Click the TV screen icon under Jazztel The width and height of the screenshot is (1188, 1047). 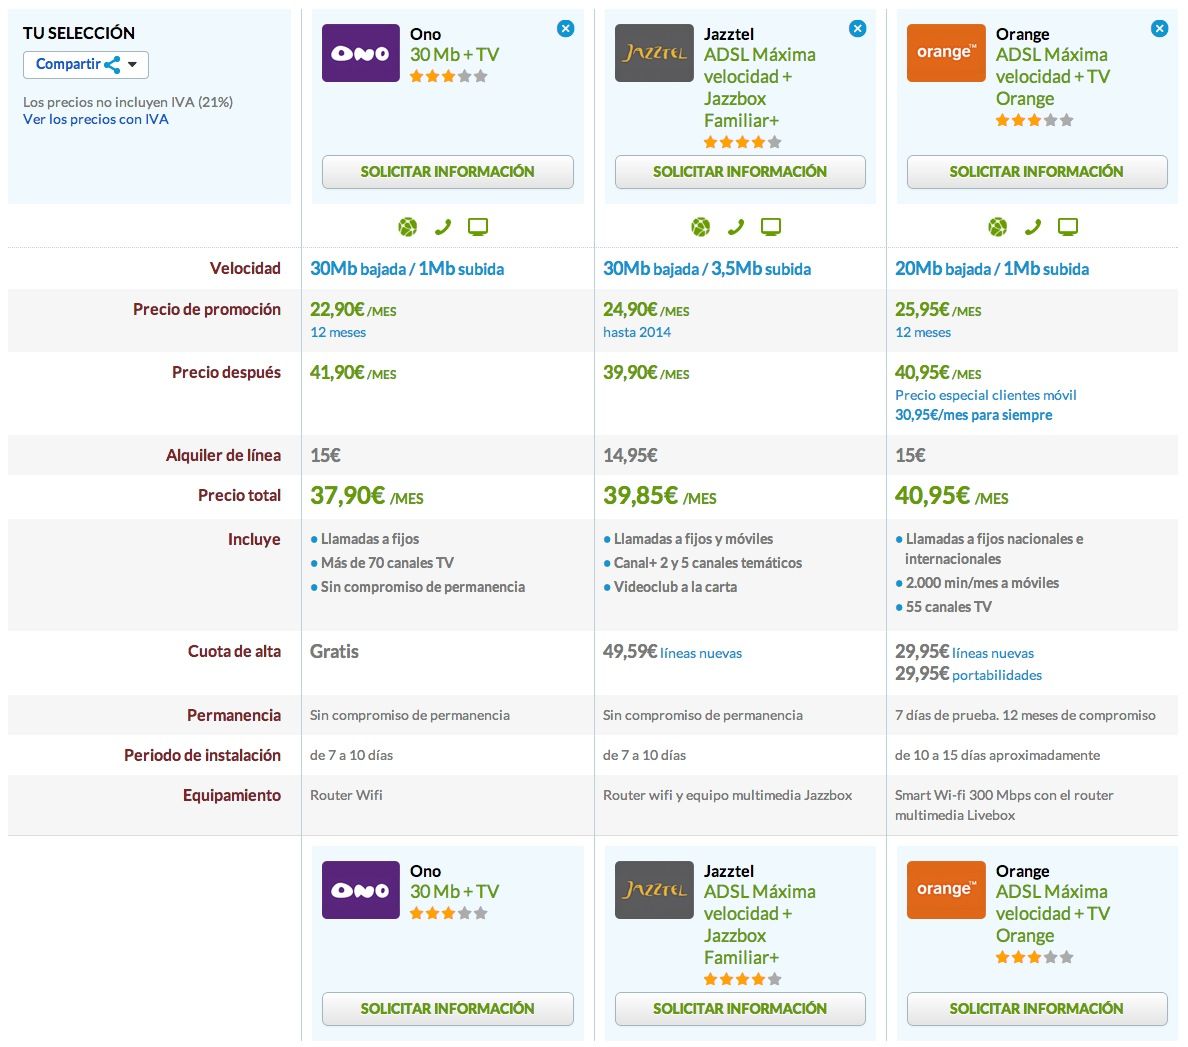click(771, 227)
